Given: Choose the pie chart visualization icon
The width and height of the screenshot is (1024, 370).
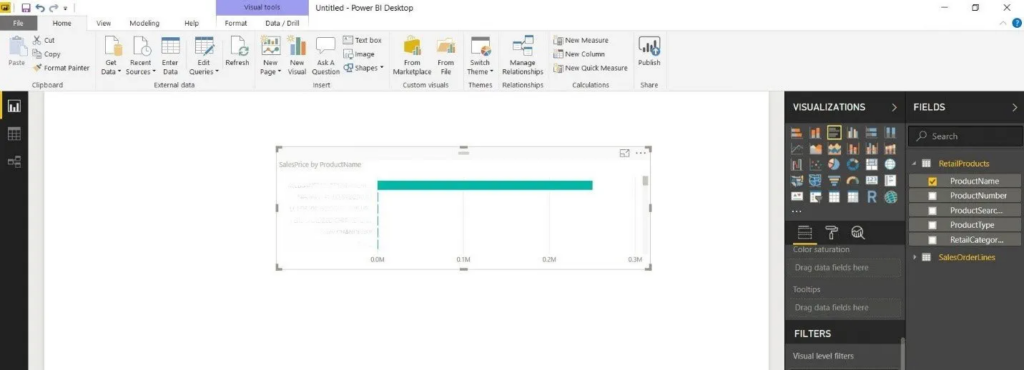Looking at the screenshot, I should [x=834, y=164].
